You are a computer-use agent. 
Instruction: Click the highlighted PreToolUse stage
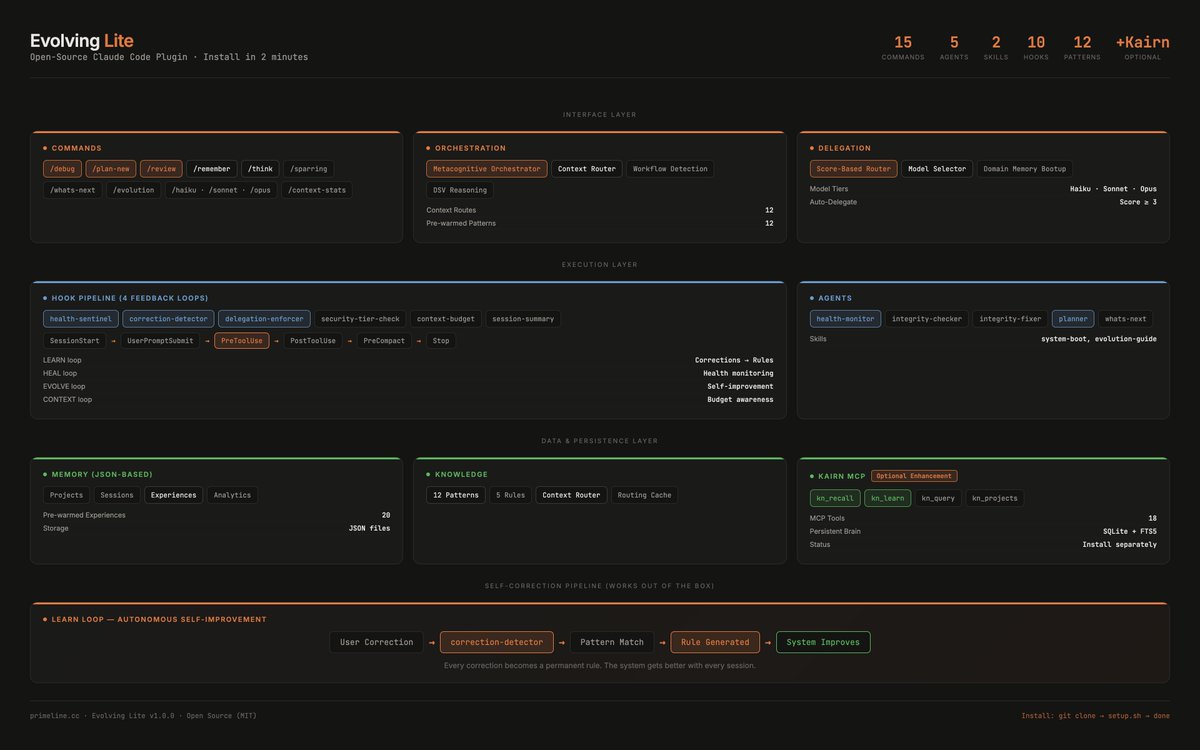coord(241,341)
